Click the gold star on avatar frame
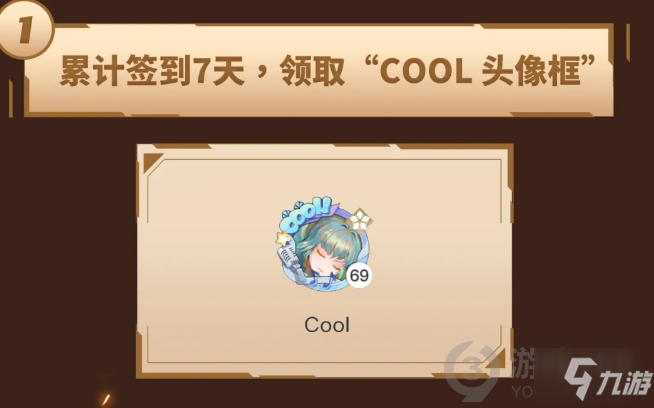The width and height of the screenshot is (654, 408). point(283,239)
